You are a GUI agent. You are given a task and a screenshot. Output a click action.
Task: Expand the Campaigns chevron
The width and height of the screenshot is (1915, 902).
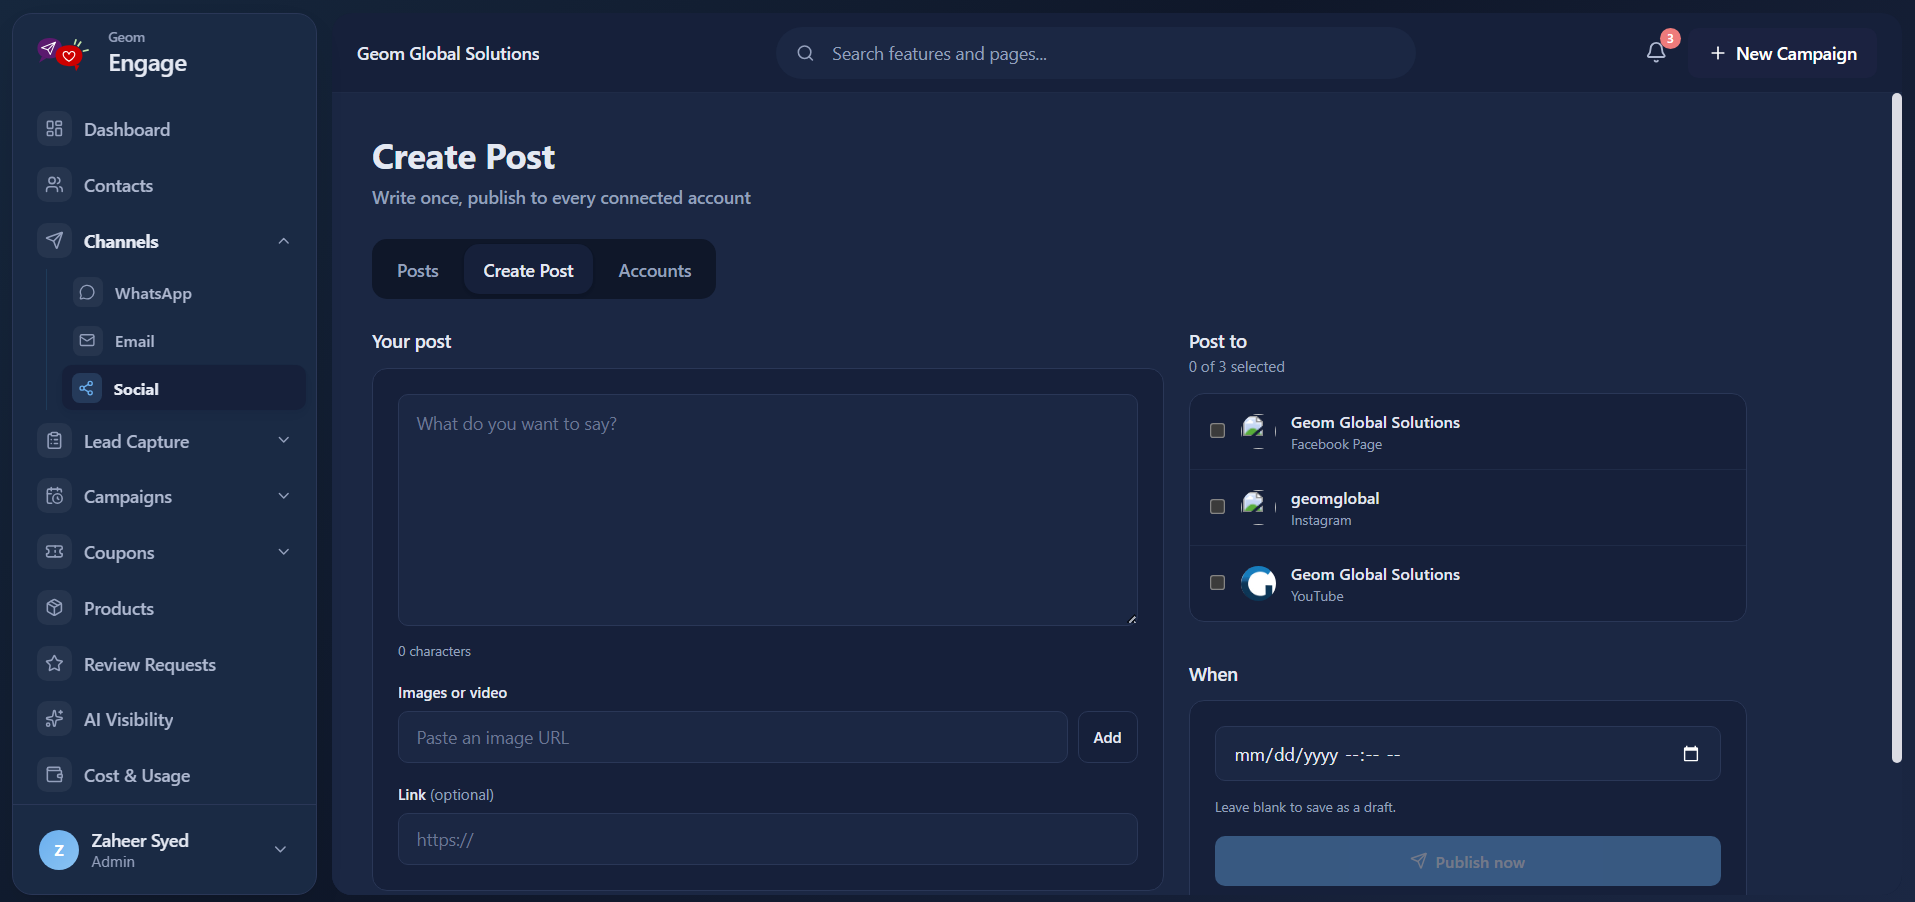click(284, 496)
